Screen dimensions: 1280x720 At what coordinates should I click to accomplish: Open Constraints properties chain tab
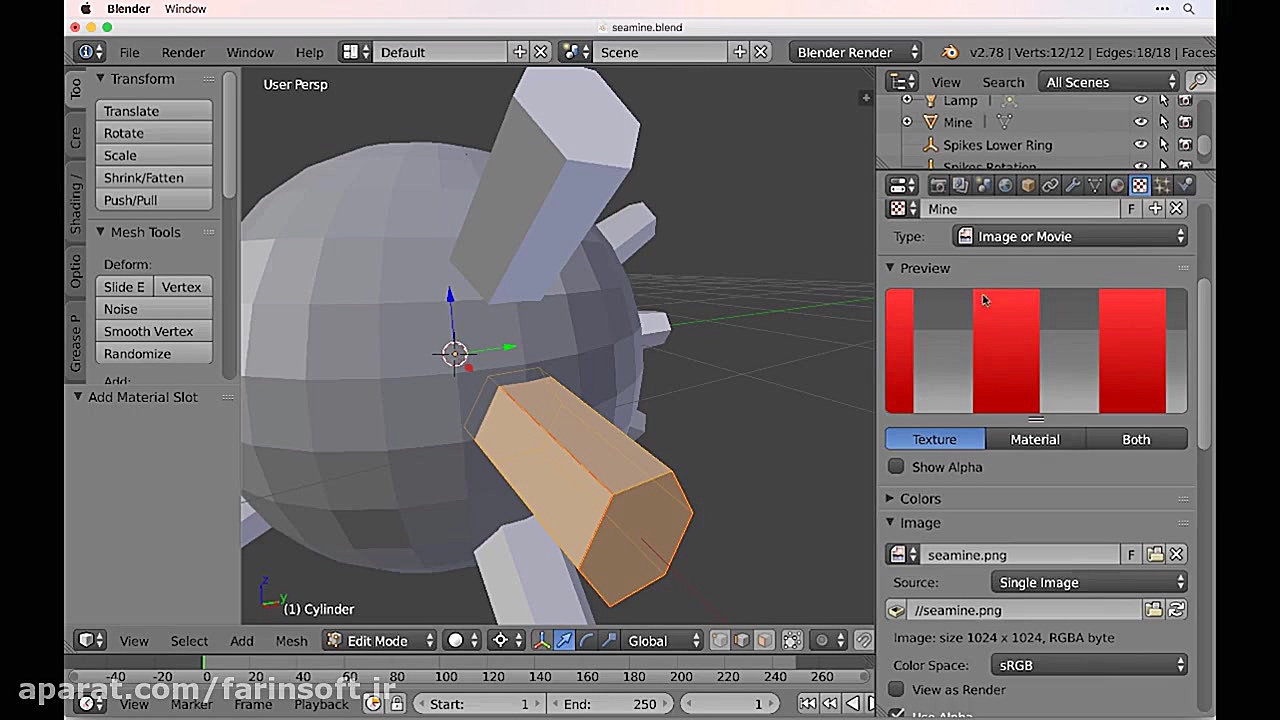point(1050,185)
